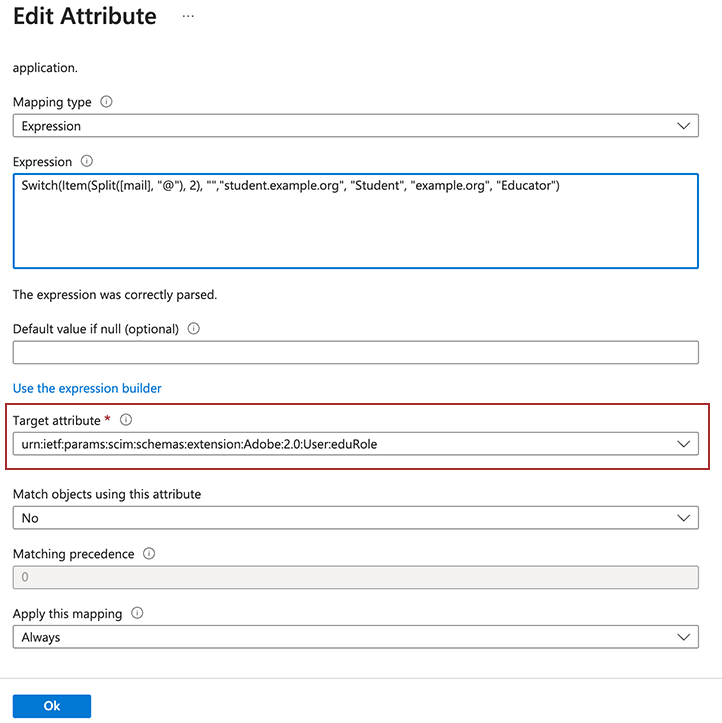Viewport: 722px width, 723px height.
Task: Click info icon next to Default value if null
Action: click(x=193, y=328)
